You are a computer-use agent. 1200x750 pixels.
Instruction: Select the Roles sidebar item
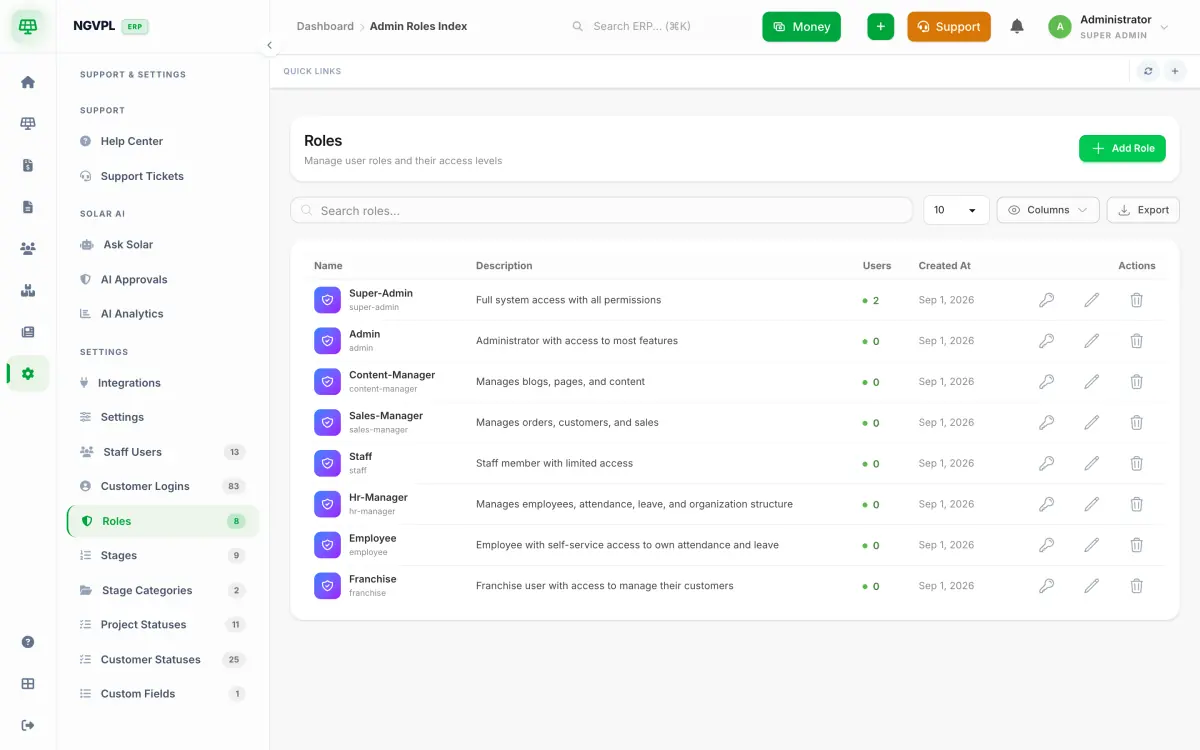point(162,521)
